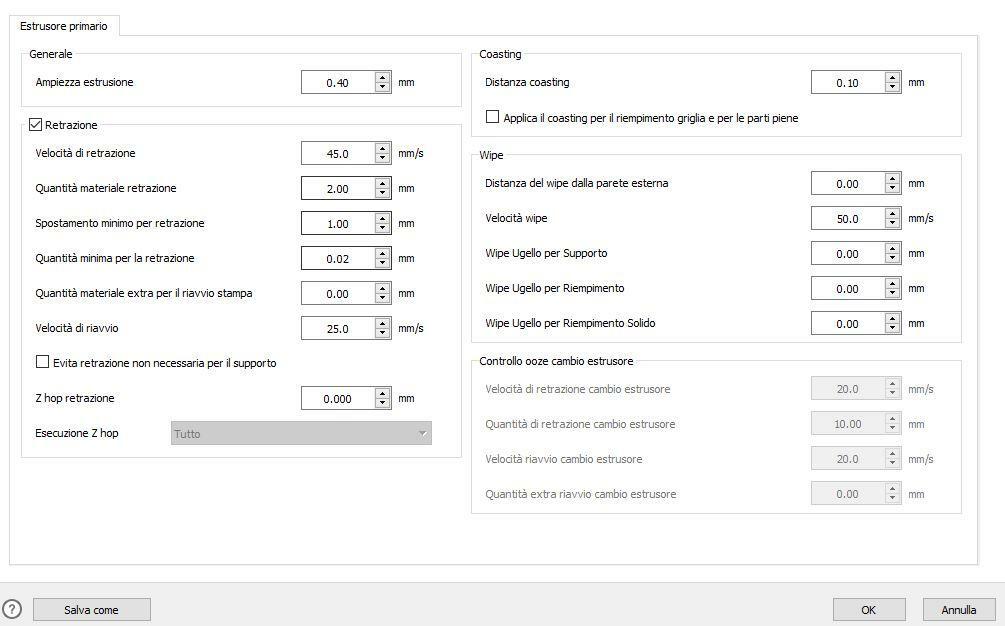Enable Evita retrazione non necessaria checkbox

point(42,362)
